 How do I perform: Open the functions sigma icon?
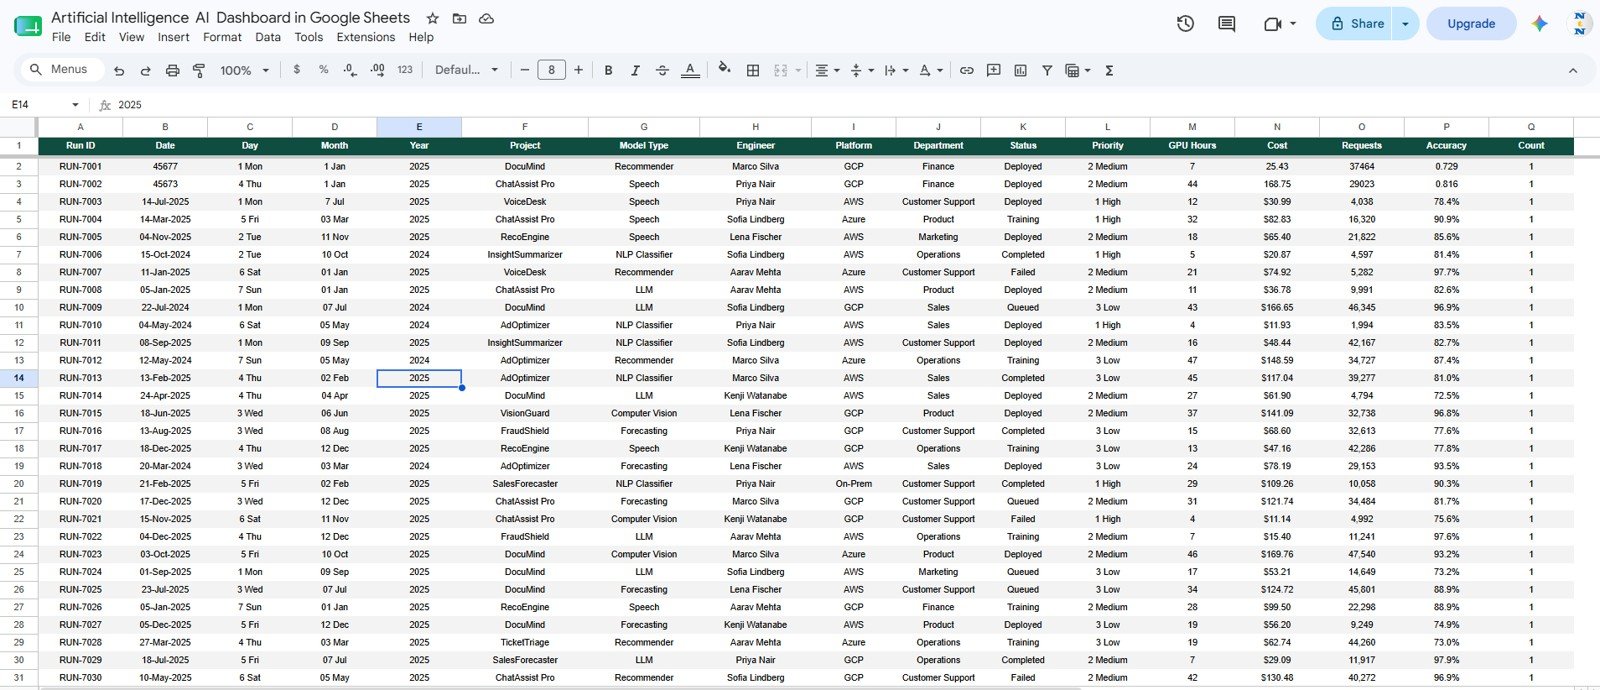tap(1109, 70)
